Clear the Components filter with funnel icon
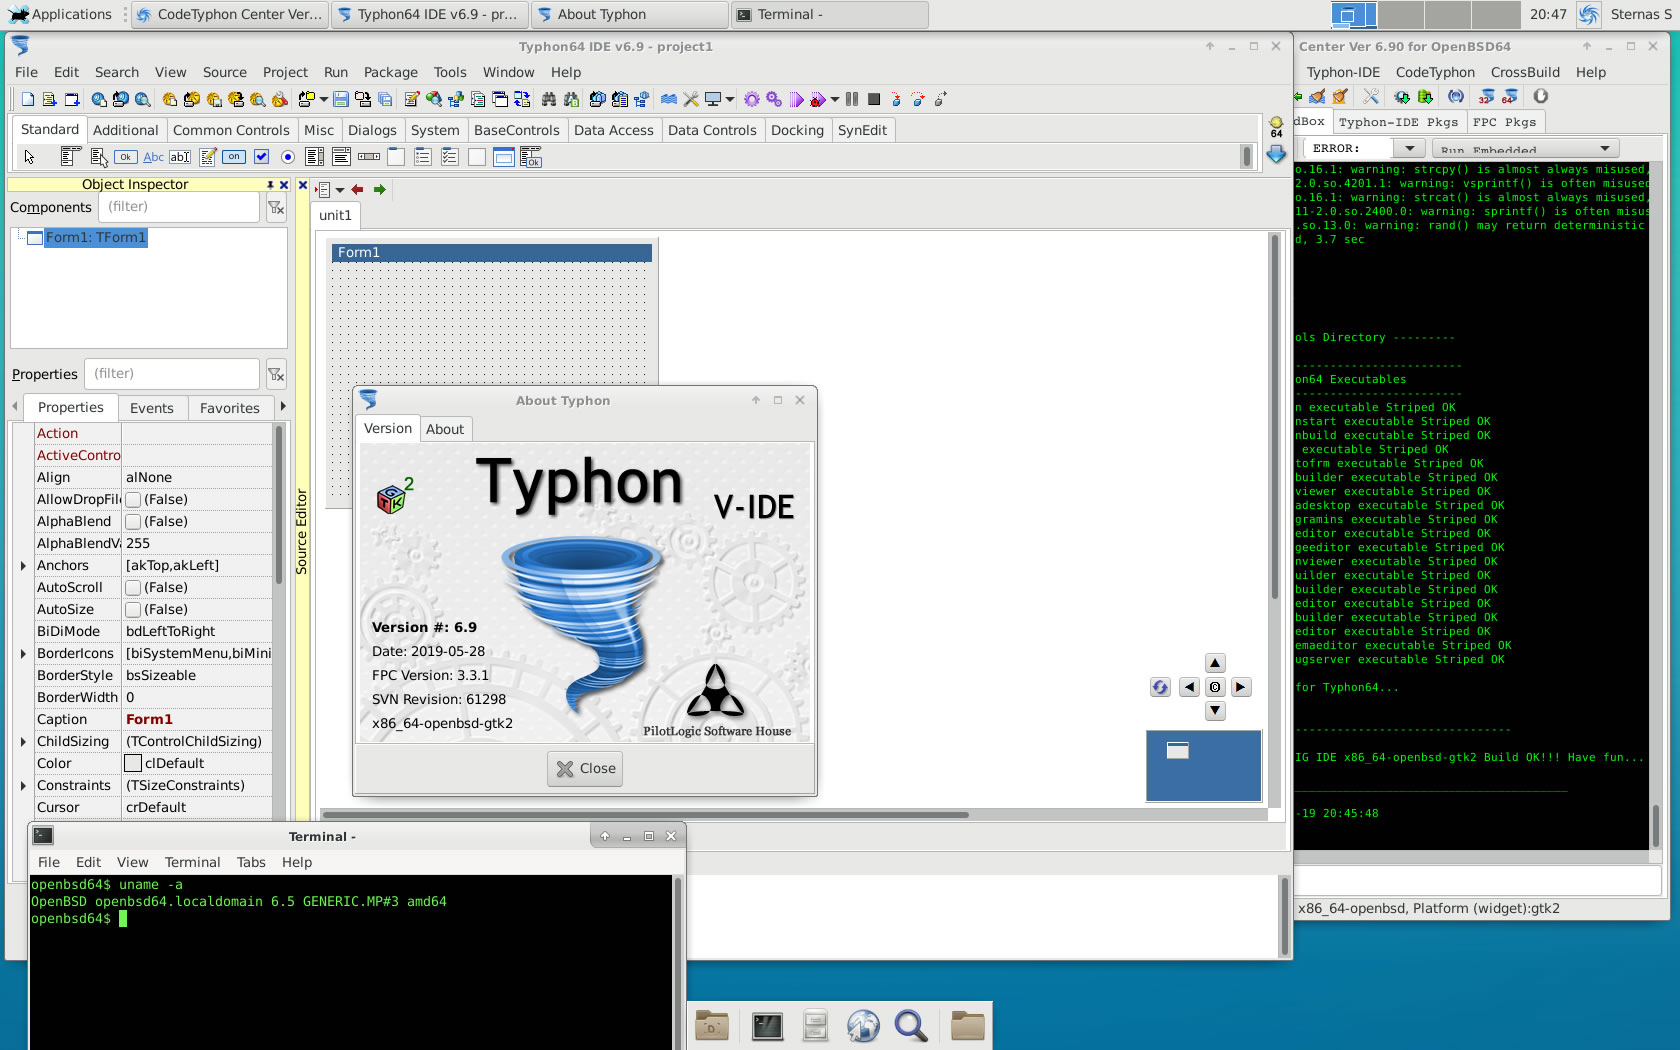Viewport: 1680px width, 1050px height. click(276, 208)
